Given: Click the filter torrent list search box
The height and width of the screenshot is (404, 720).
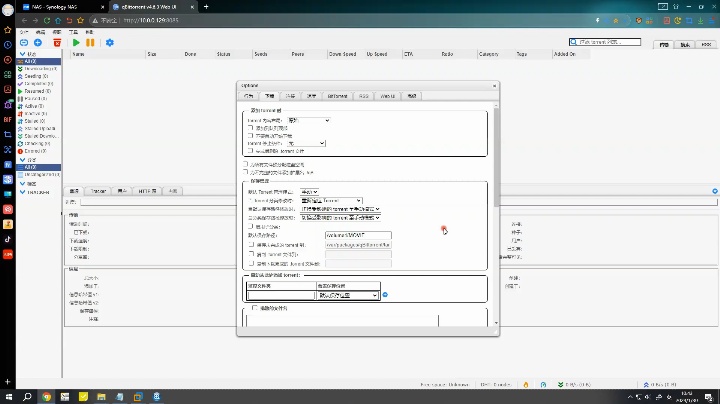Looking at the screenshot, I should tap(605, 42).
